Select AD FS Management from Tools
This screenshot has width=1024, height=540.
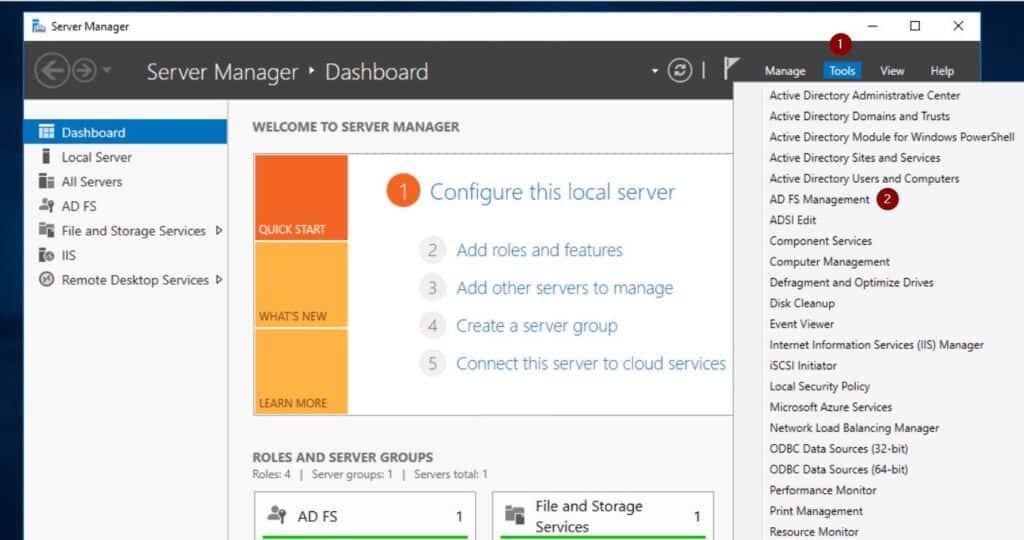[x=820, y=200]
